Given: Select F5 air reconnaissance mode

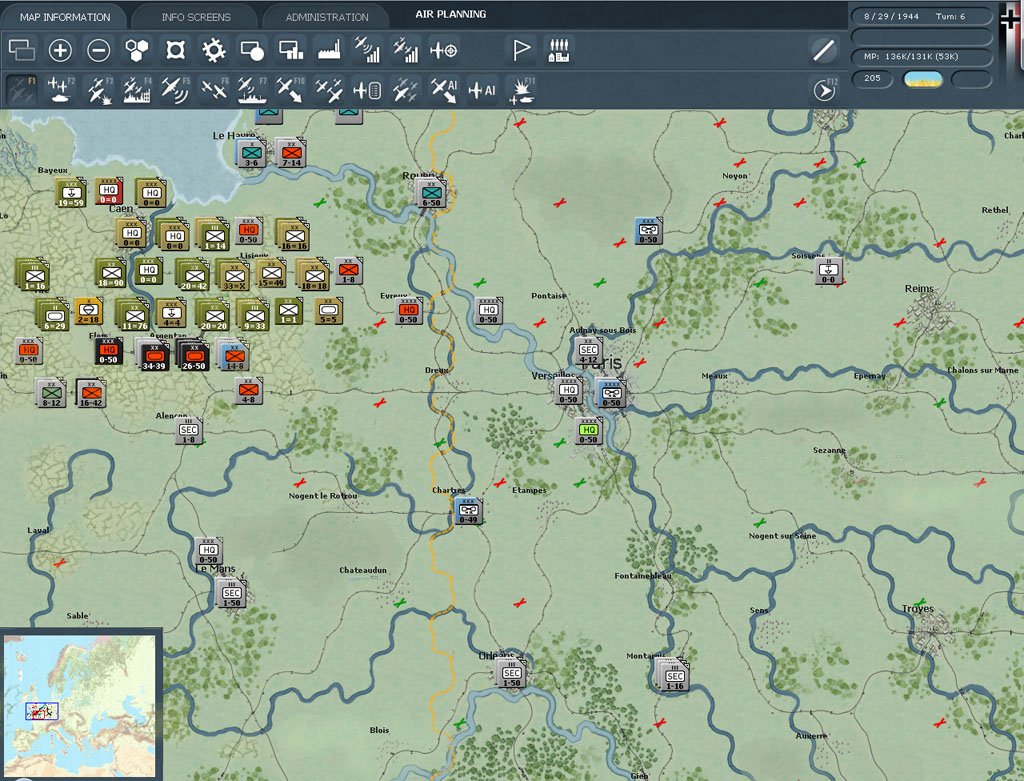Looking at the screenshot, I should click(x=175, y=90).
